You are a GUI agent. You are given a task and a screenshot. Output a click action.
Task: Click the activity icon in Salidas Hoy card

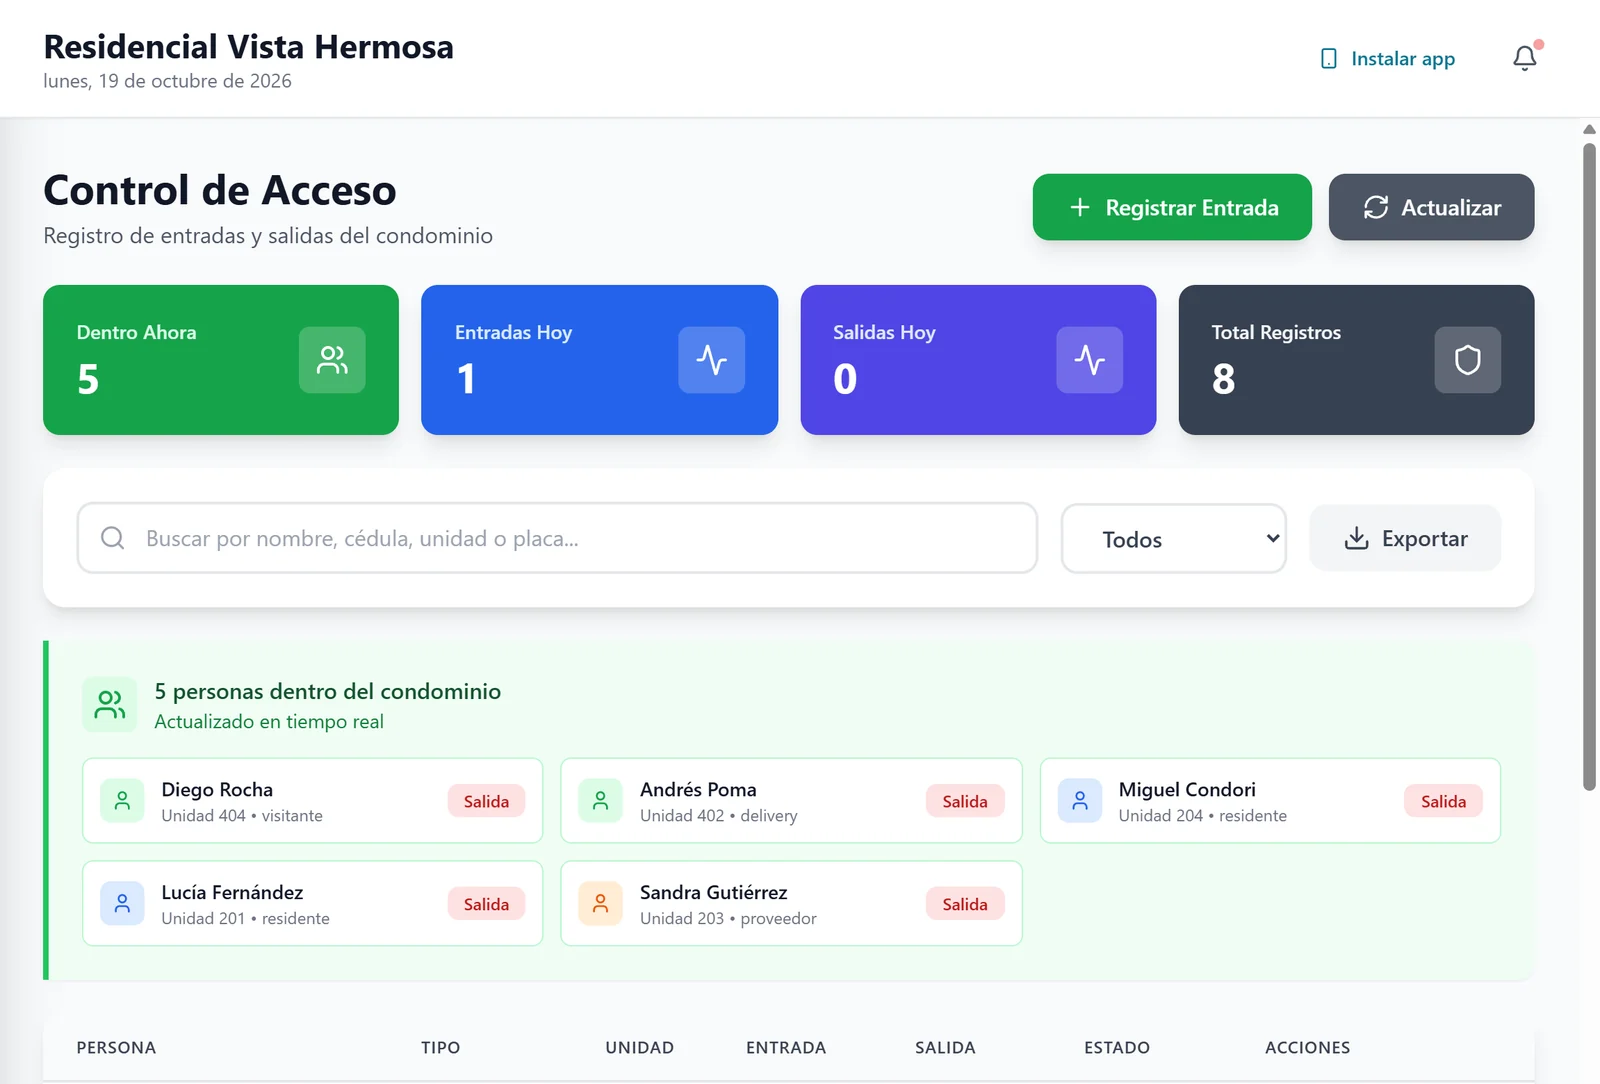(1090, 360)
